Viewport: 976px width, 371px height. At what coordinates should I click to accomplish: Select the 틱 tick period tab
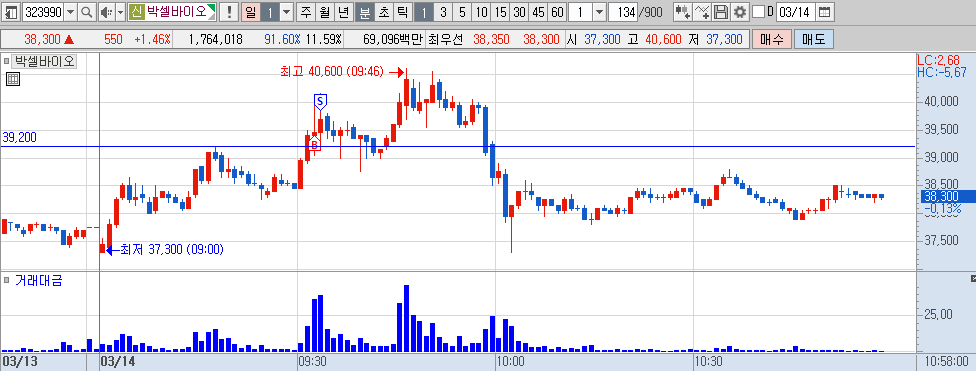pos(403,12)
